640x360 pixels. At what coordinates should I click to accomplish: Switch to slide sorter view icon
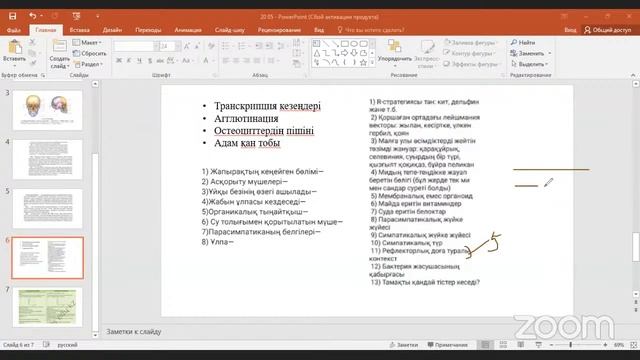pos(503,345)
